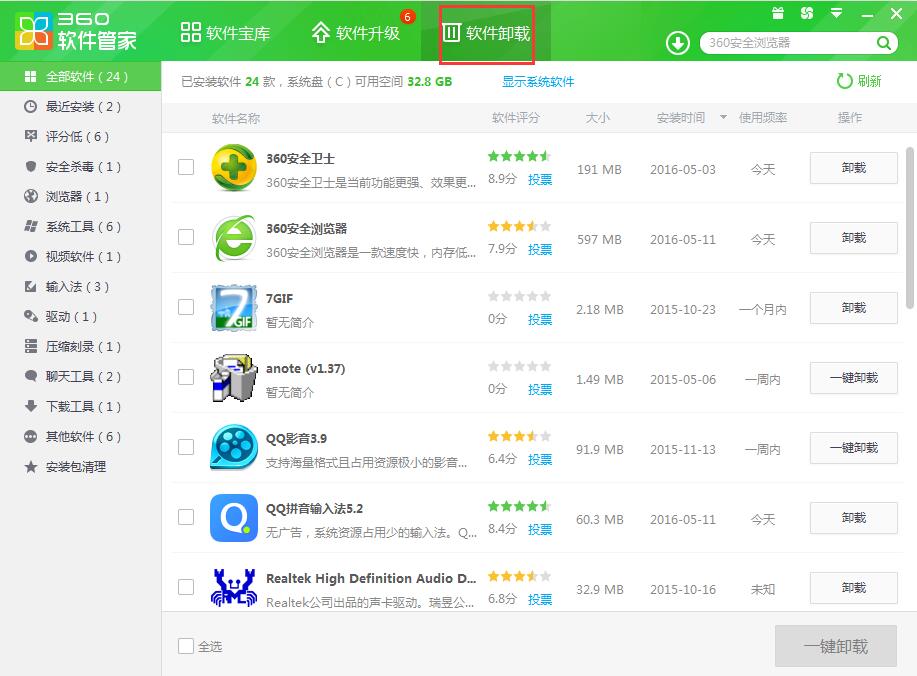The image size is (917, 676).
Task: Click the Realtek audio driver icon
Action: point(234,588)
